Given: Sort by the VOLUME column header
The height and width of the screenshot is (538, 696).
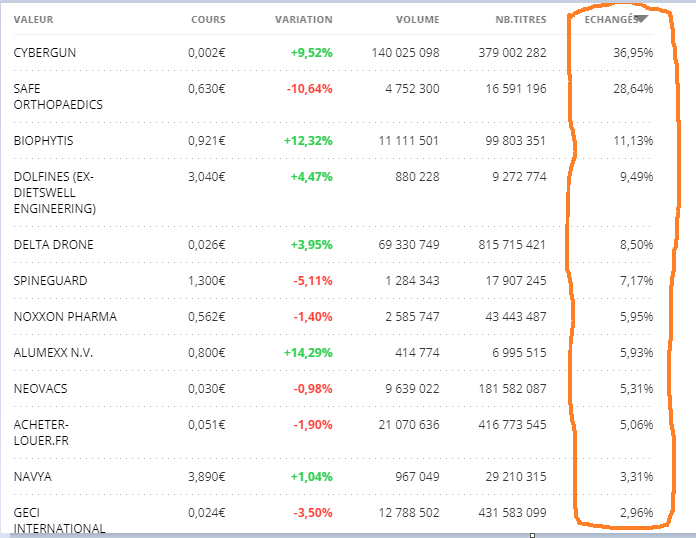Looking at the screenshot, I should click(x=418, y=20).
